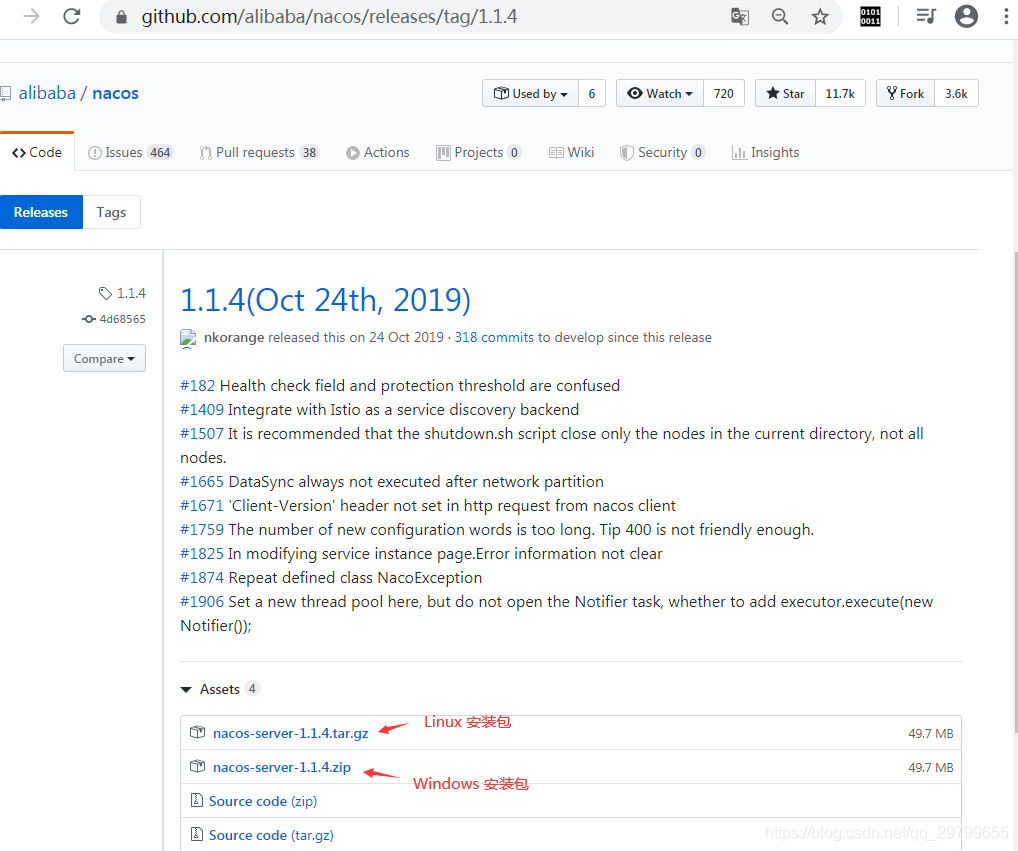Click the padlock site info icon
Screen dimensions: 1018x851
tap(121, 17)
